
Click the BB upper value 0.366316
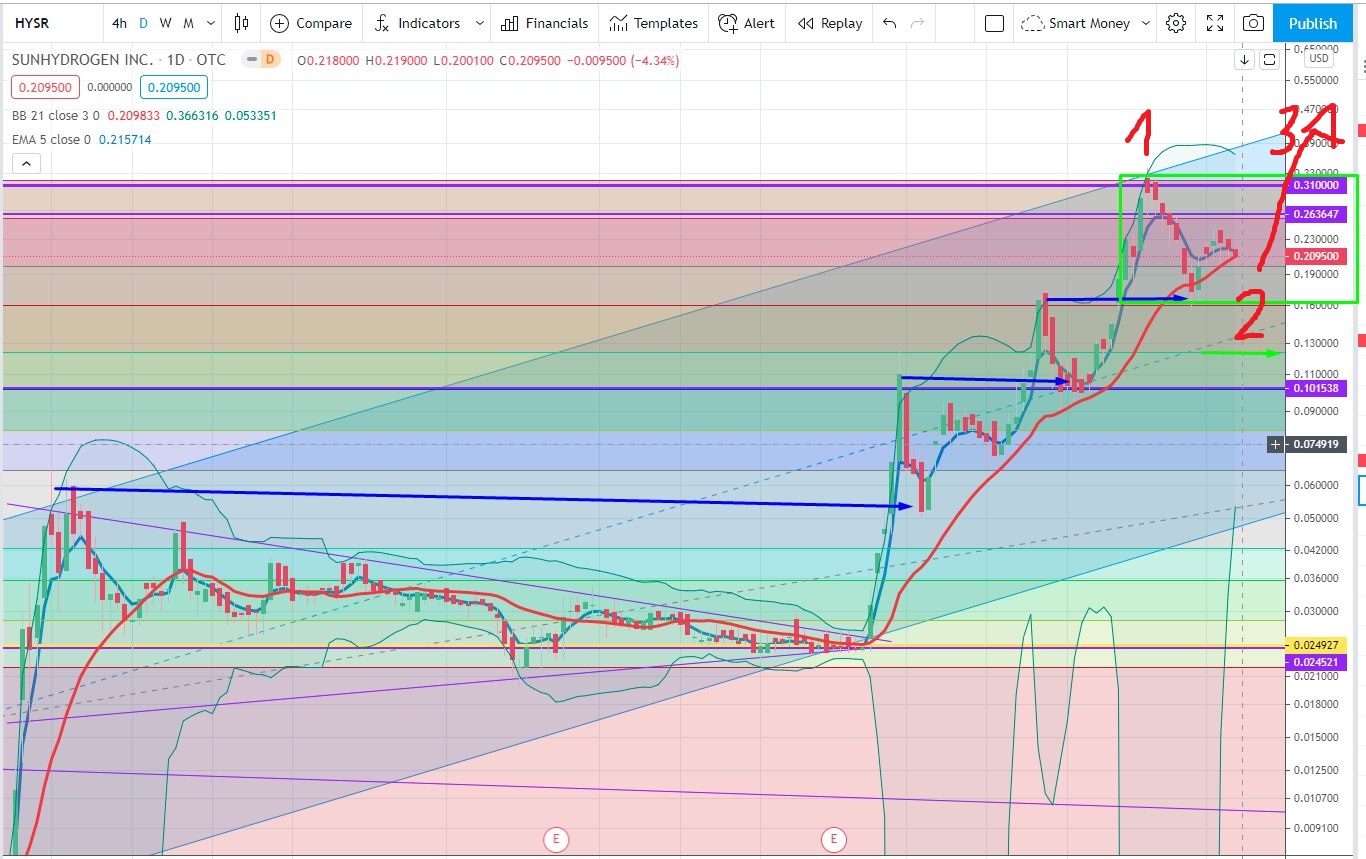(x=193, y=115)
